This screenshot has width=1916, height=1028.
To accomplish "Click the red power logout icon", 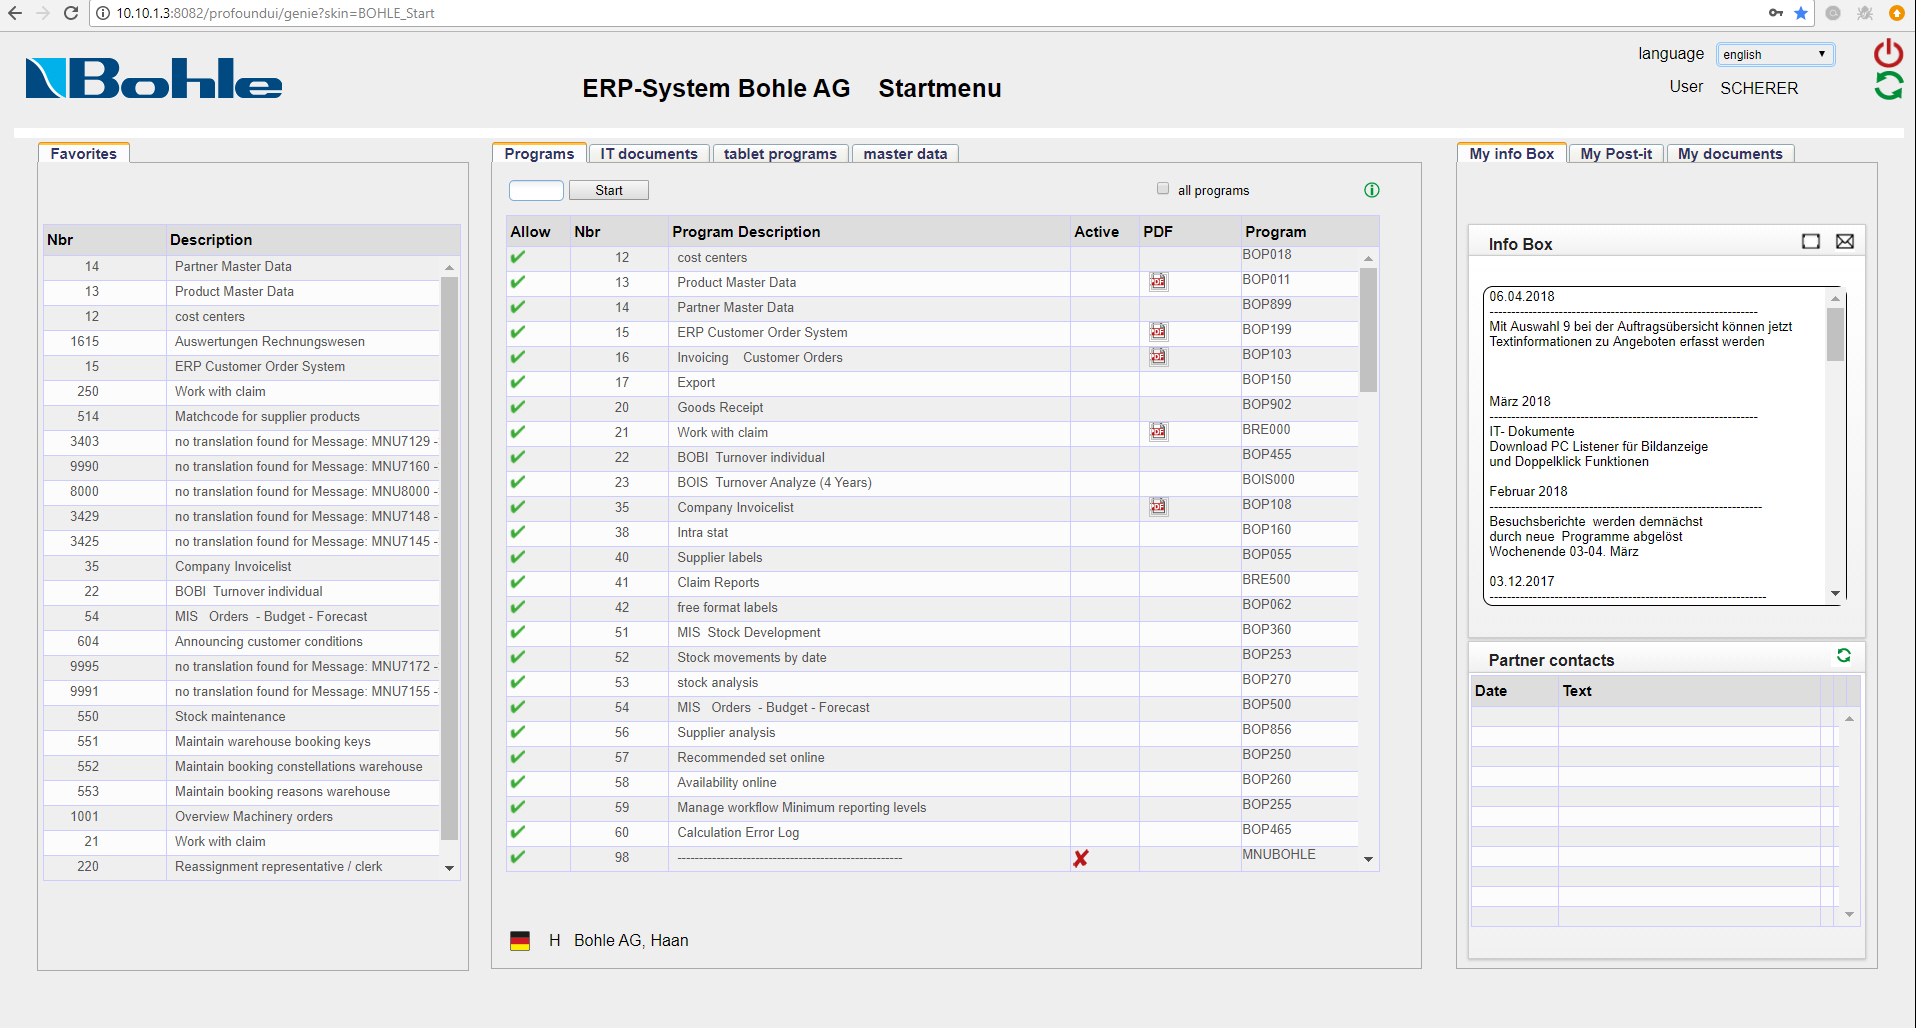I will click(x=1888, y=53).
